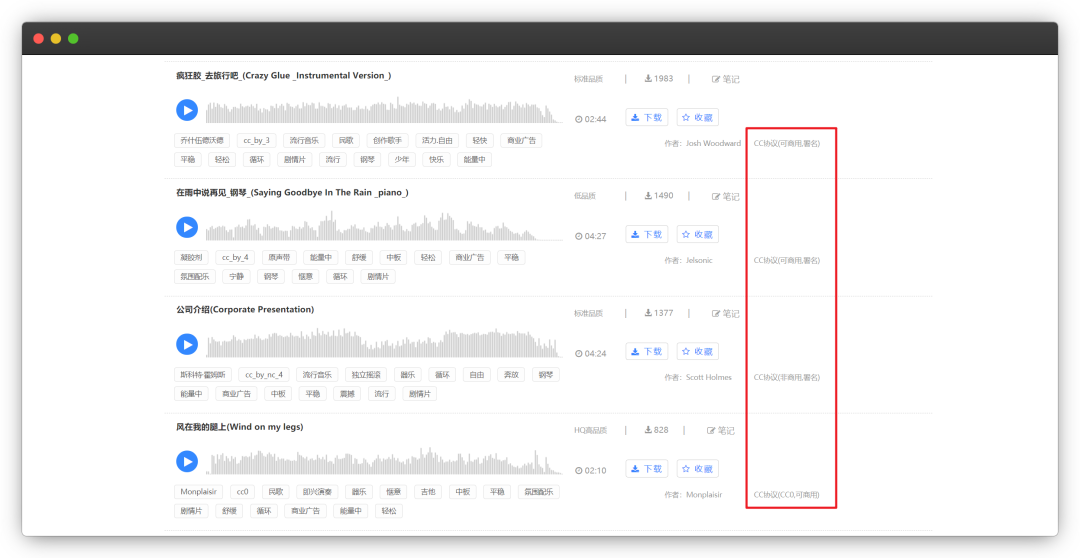Download the Corporate Presentation track
The width and height of the screenshot is (1080, 558).
click(x=646, y=351)
